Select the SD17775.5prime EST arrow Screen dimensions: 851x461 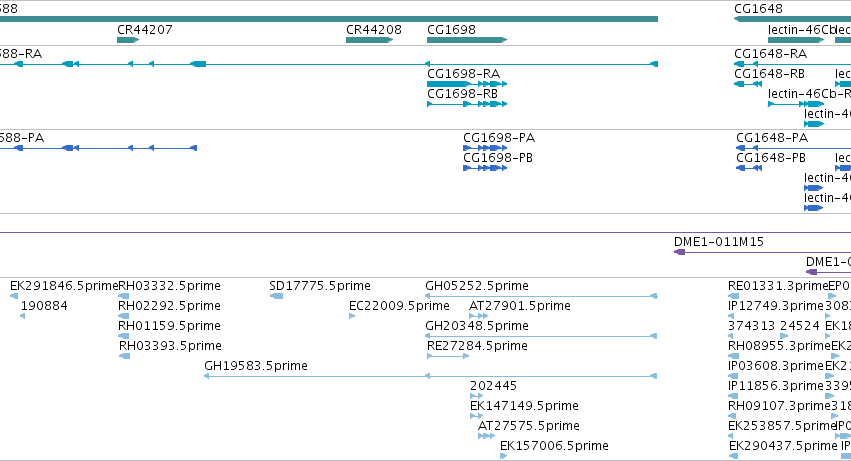pos(276,296)
